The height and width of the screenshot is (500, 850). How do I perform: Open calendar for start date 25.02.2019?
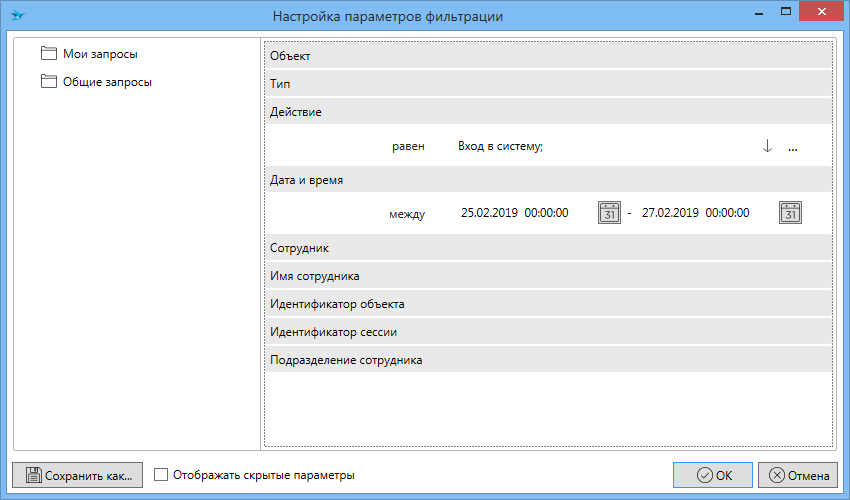[x=609, y=213]
